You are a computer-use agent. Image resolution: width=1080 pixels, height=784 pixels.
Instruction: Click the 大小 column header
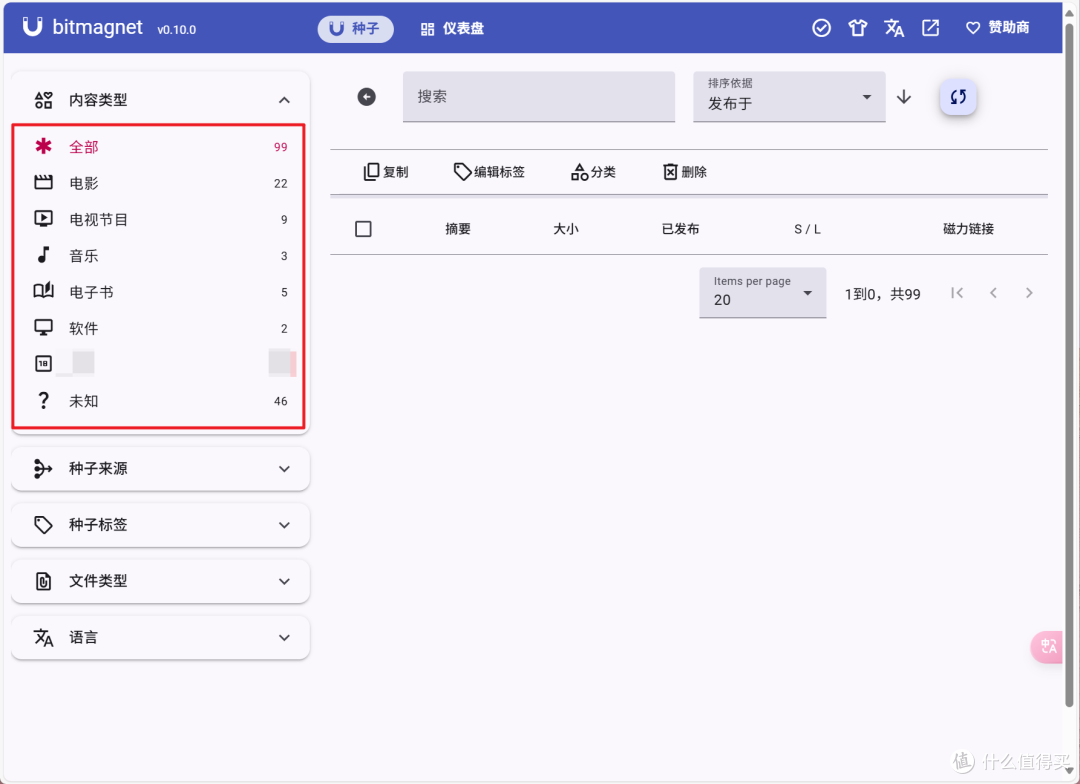pyautogui.click(x=565, y=229)
